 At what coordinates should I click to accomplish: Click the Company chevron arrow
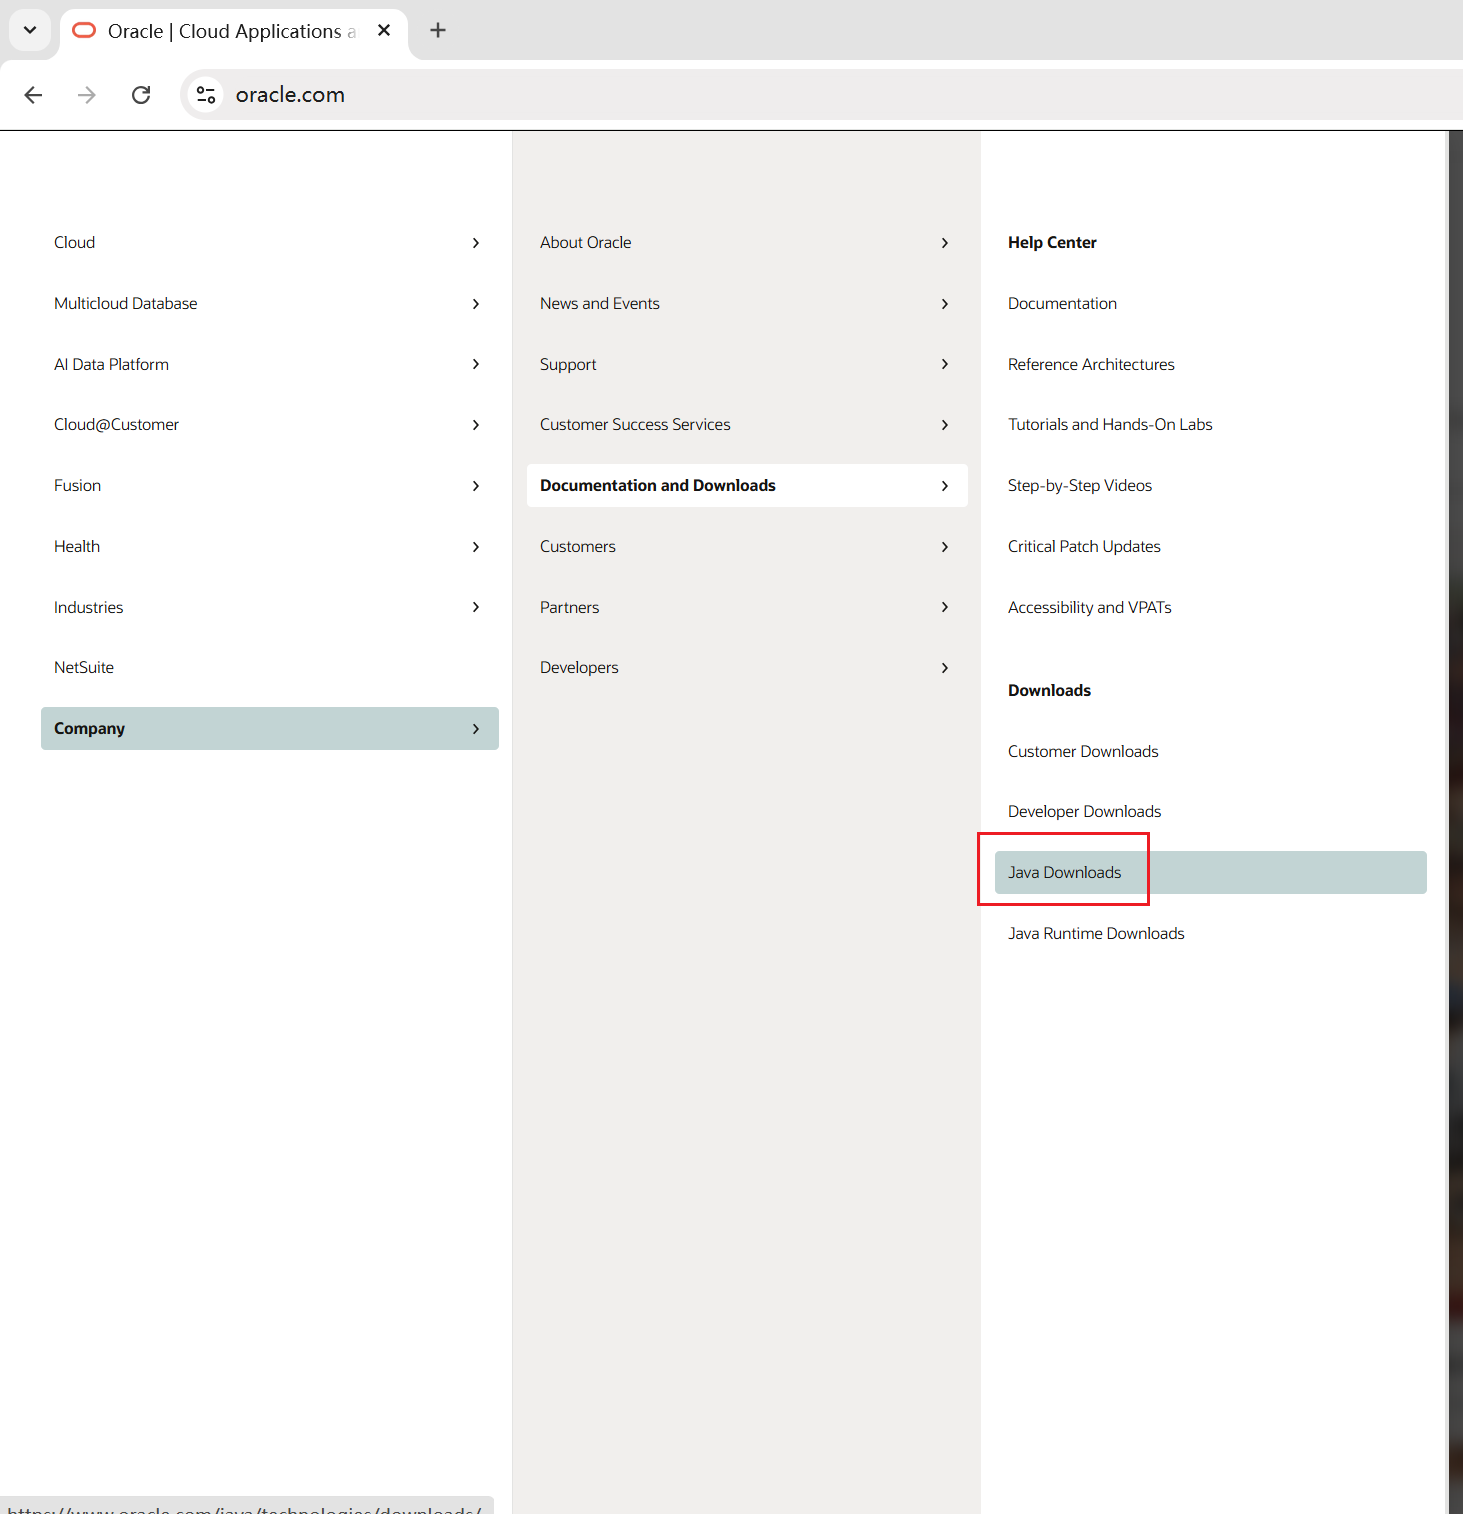(476, 729)
